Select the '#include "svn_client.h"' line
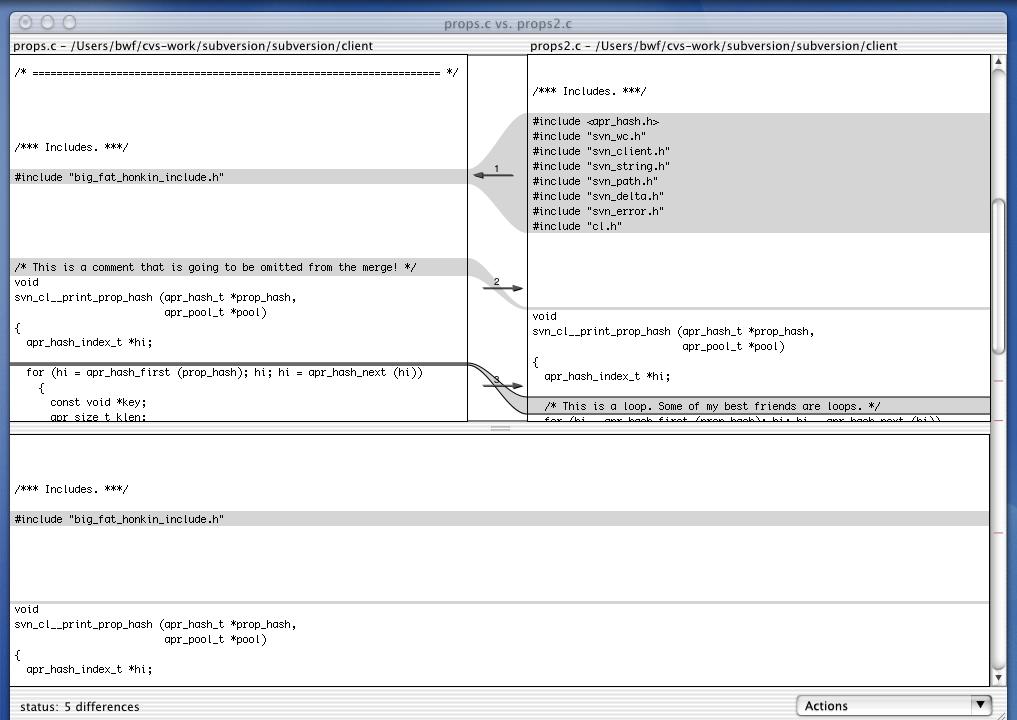1017x720 pixels. click(x=759, y=151)
